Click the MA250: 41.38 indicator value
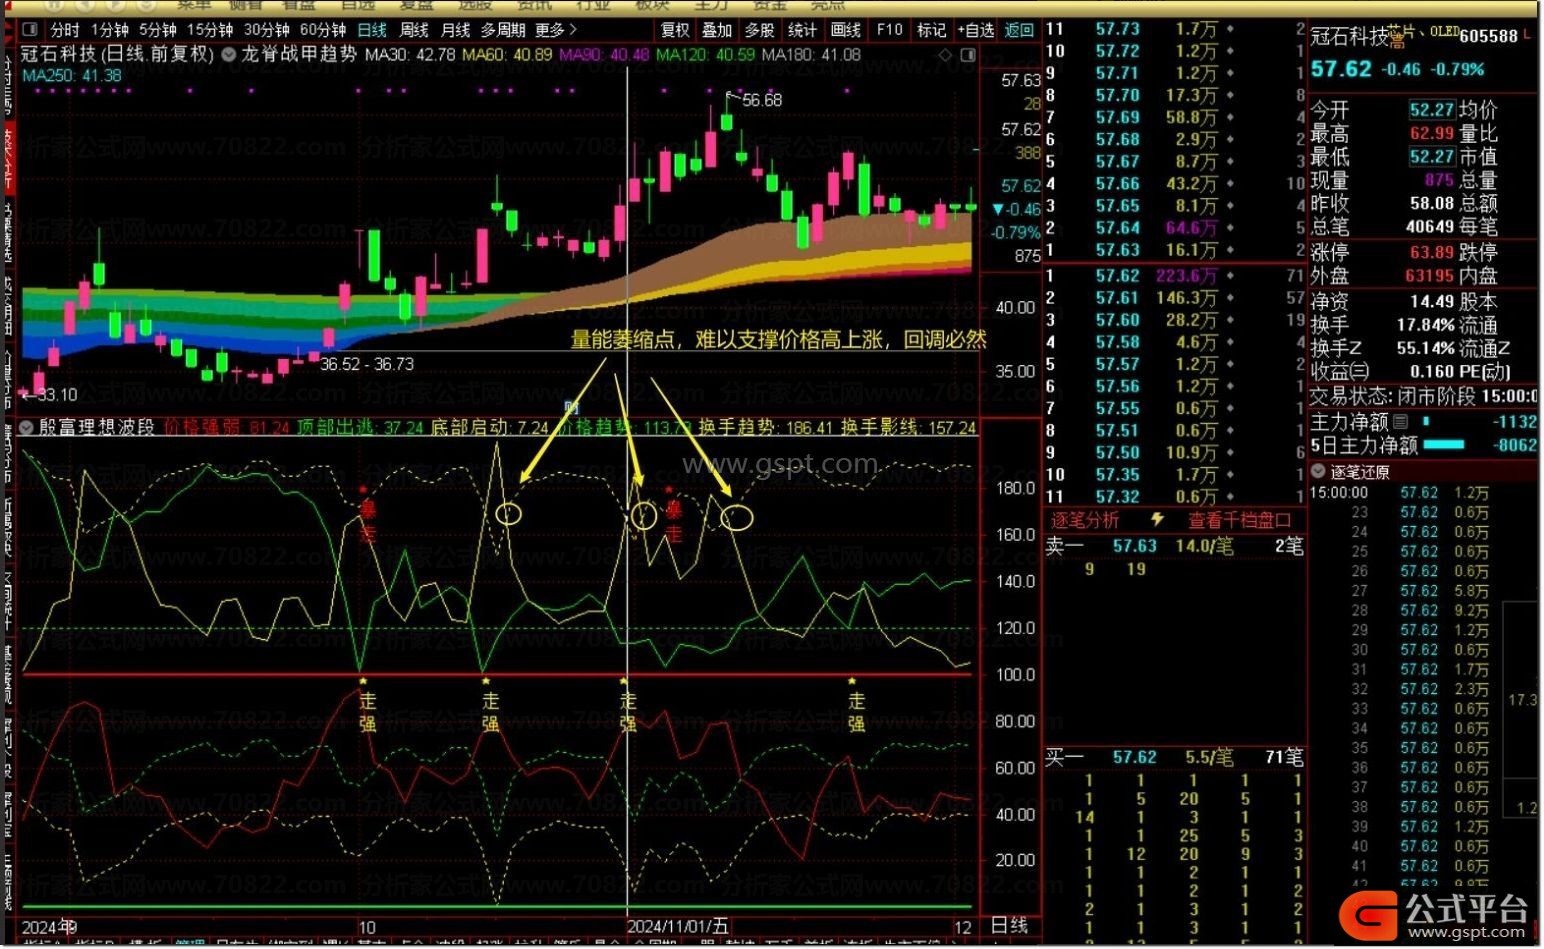The height and width of the screenshot is (949, 1544). click(x=72, y=75)
